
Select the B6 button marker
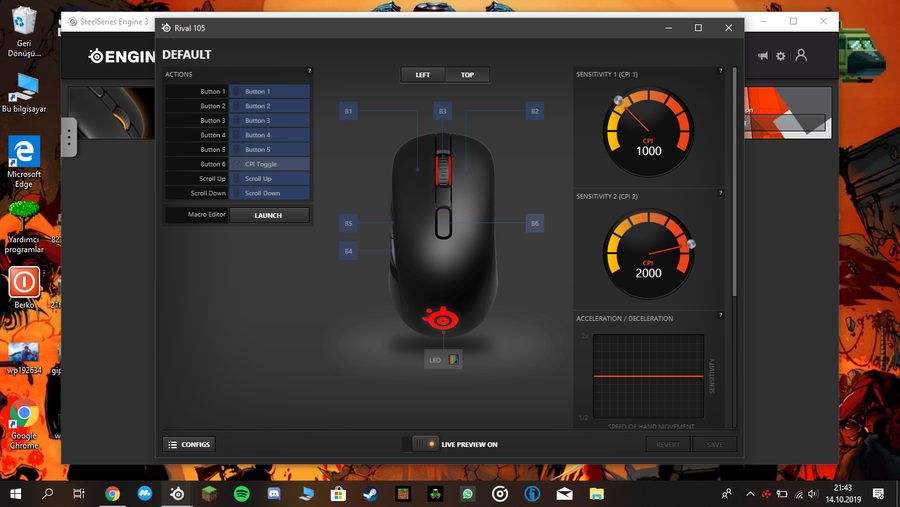pos(534,223)
